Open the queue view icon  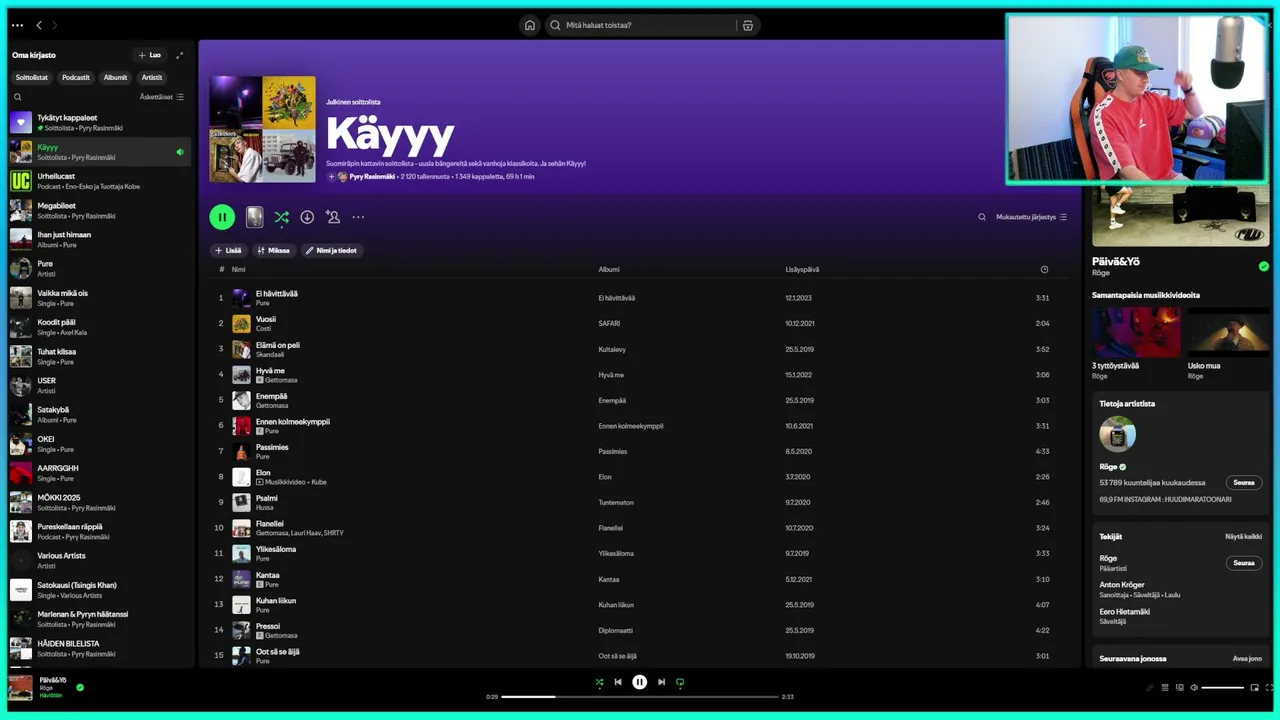pyautogui.click(x=1165, y=688)
